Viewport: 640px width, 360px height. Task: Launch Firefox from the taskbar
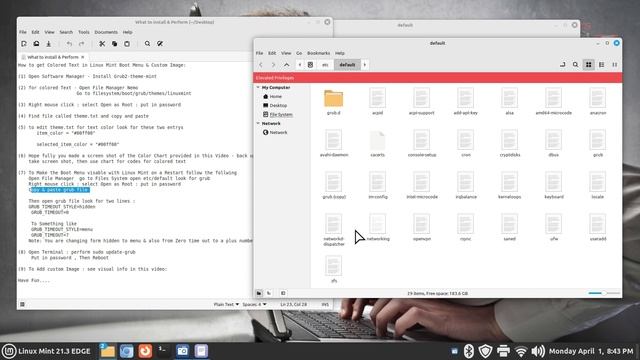pos(145,351)
